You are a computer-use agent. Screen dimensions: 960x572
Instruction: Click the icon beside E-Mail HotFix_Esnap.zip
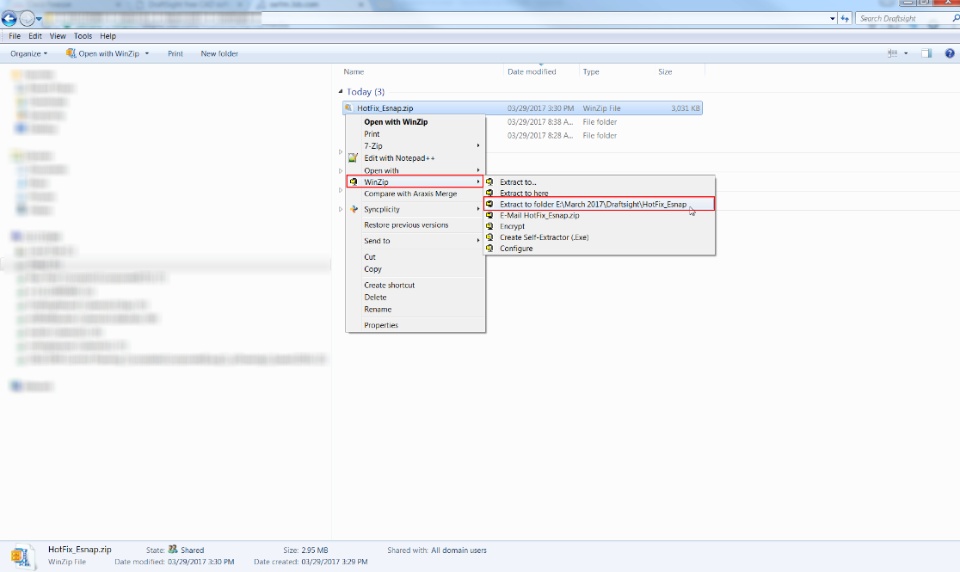pos(490,216)
